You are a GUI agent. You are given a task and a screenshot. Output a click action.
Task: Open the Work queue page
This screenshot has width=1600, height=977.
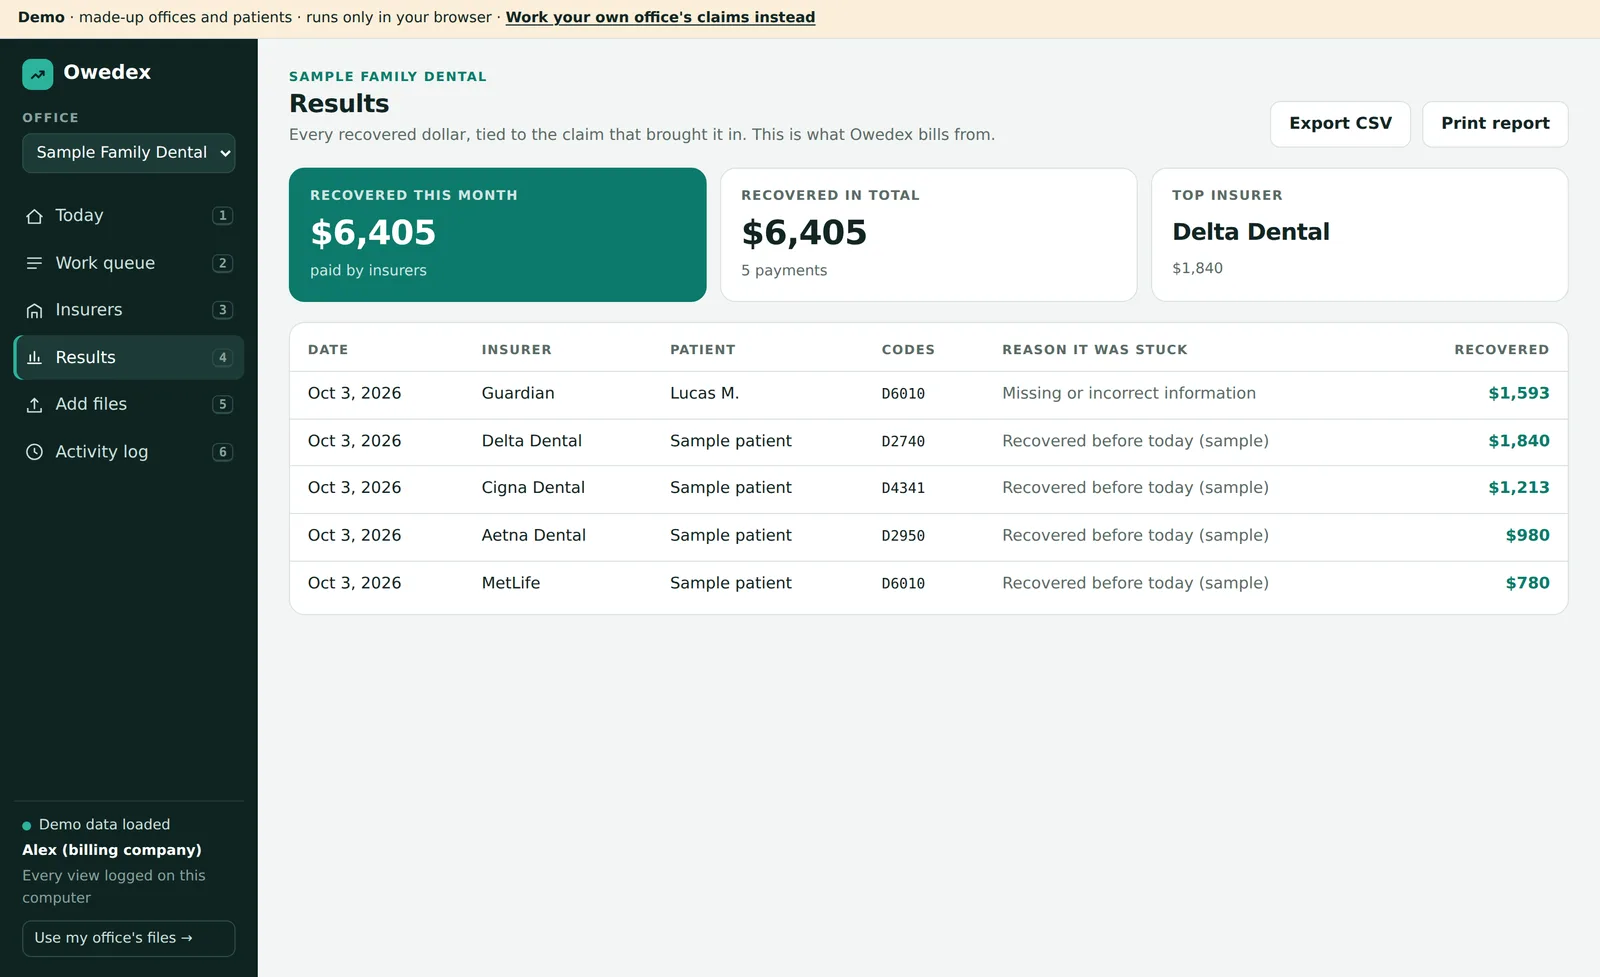coord(129,263)
